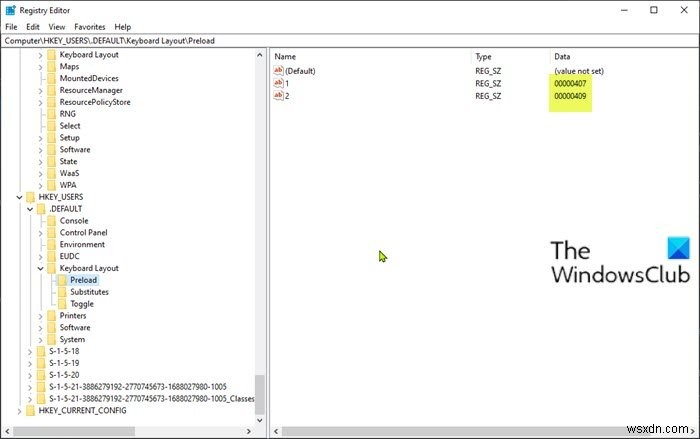Select the S-1-5-20 key
The width and height of the screenshot is (700, 439).
click(64, 375)
